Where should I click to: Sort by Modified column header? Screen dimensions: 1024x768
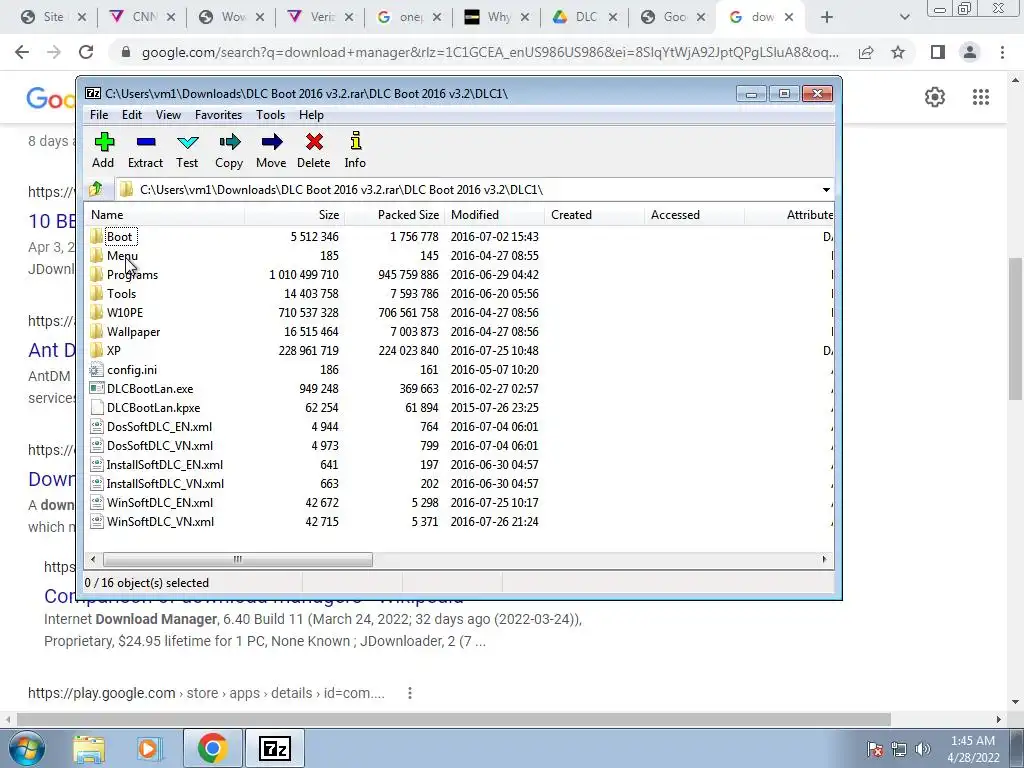494,215
